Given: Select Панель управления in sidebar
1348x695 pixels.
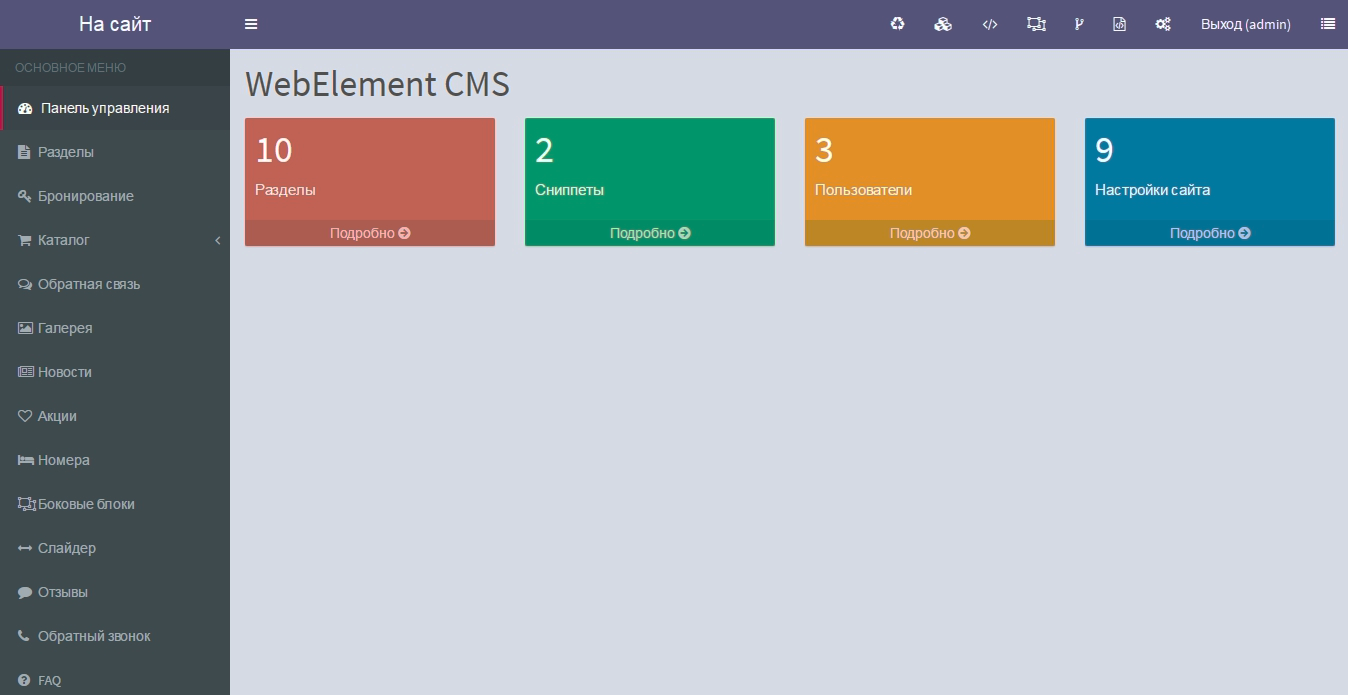Looking at the screenshot, I should pyautogui.click(x=115, y=108).
